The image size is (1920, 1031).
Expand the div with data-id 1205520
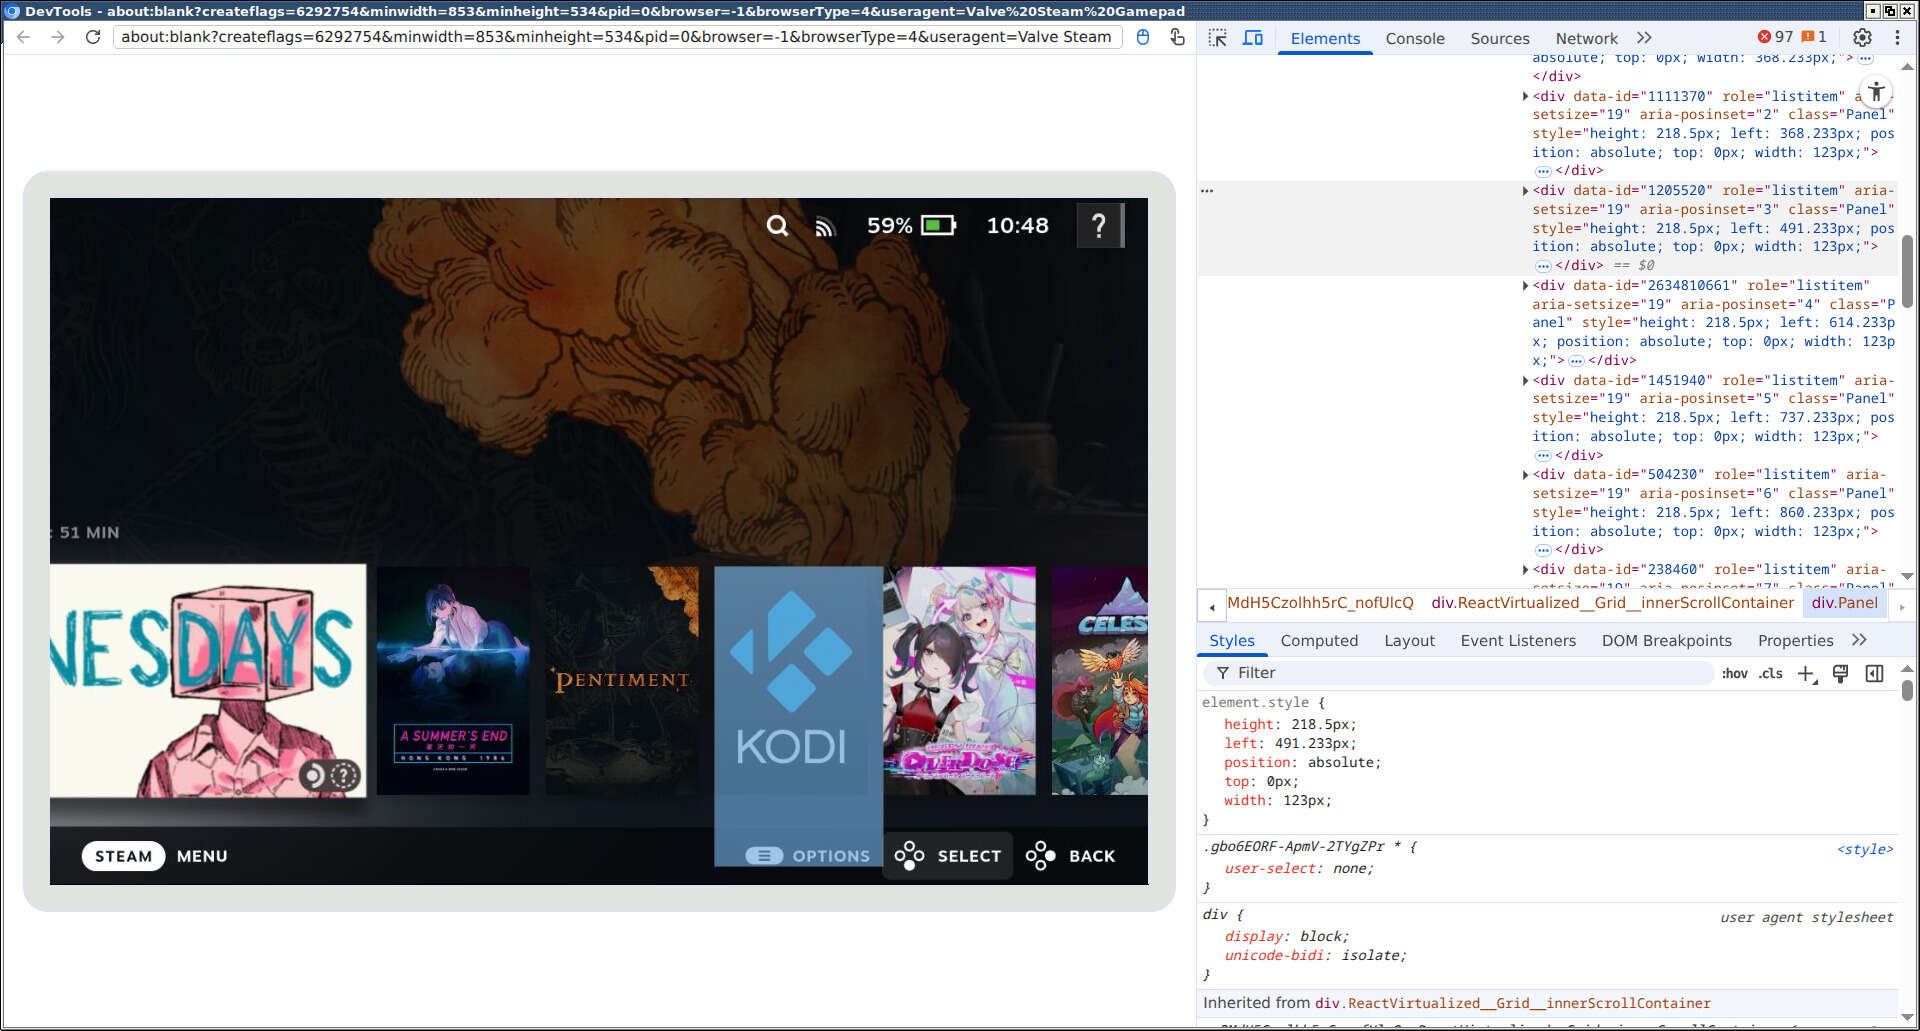(x=1525, y=191)
